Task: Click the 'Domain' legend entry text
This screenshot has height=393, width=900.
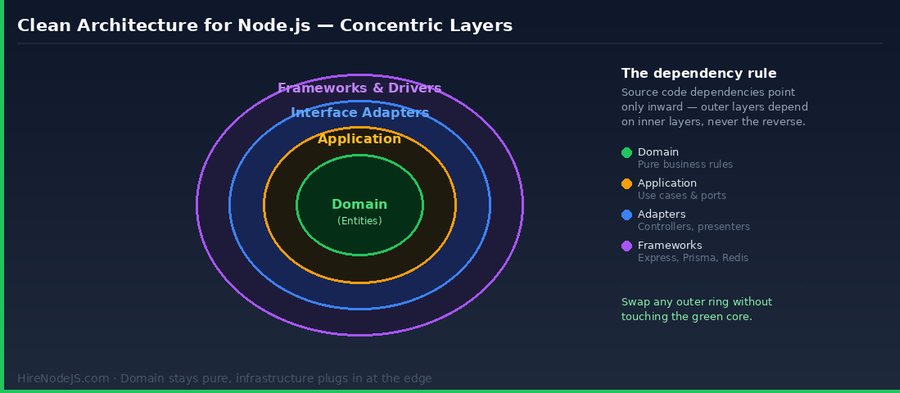Action: pos(658,152)
